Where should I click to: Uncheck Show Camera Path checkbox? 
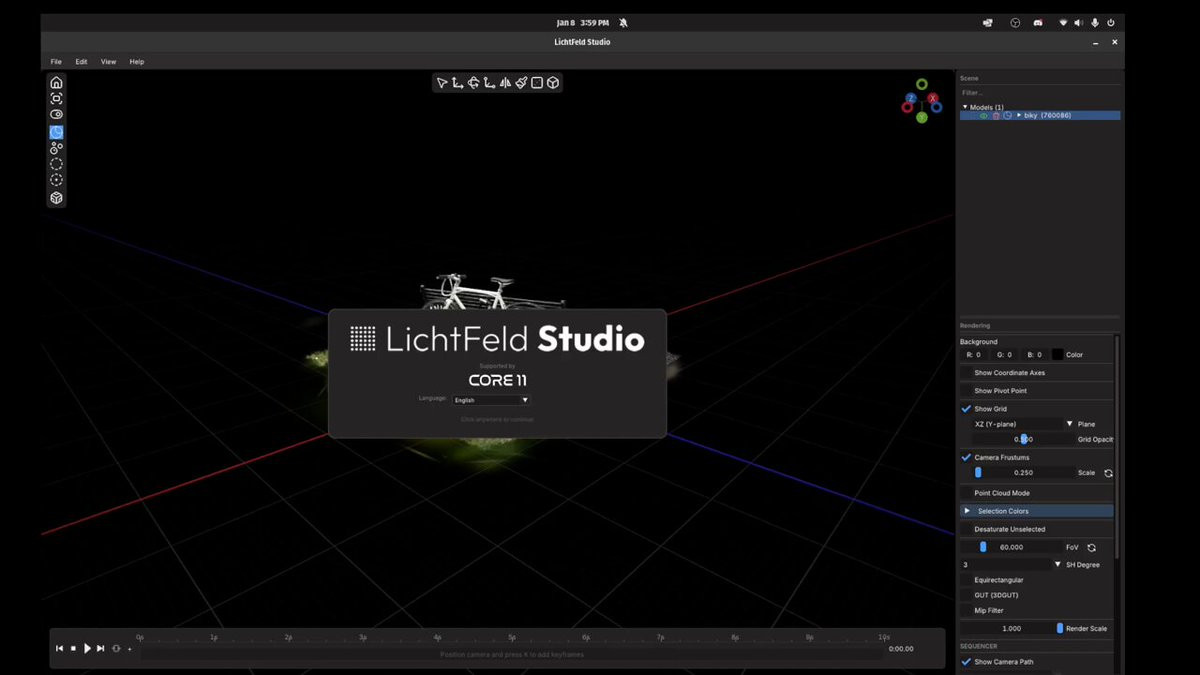coord(966,662)
